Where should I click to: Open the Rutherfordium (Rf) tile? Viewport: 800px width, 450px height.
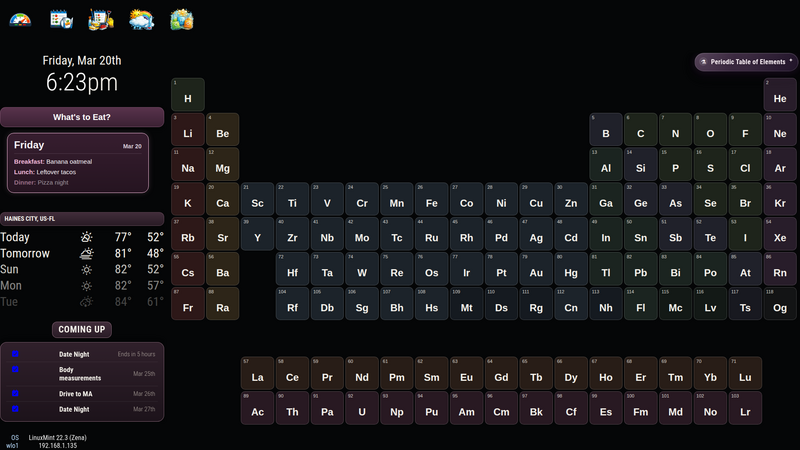(x=292, y=304)
